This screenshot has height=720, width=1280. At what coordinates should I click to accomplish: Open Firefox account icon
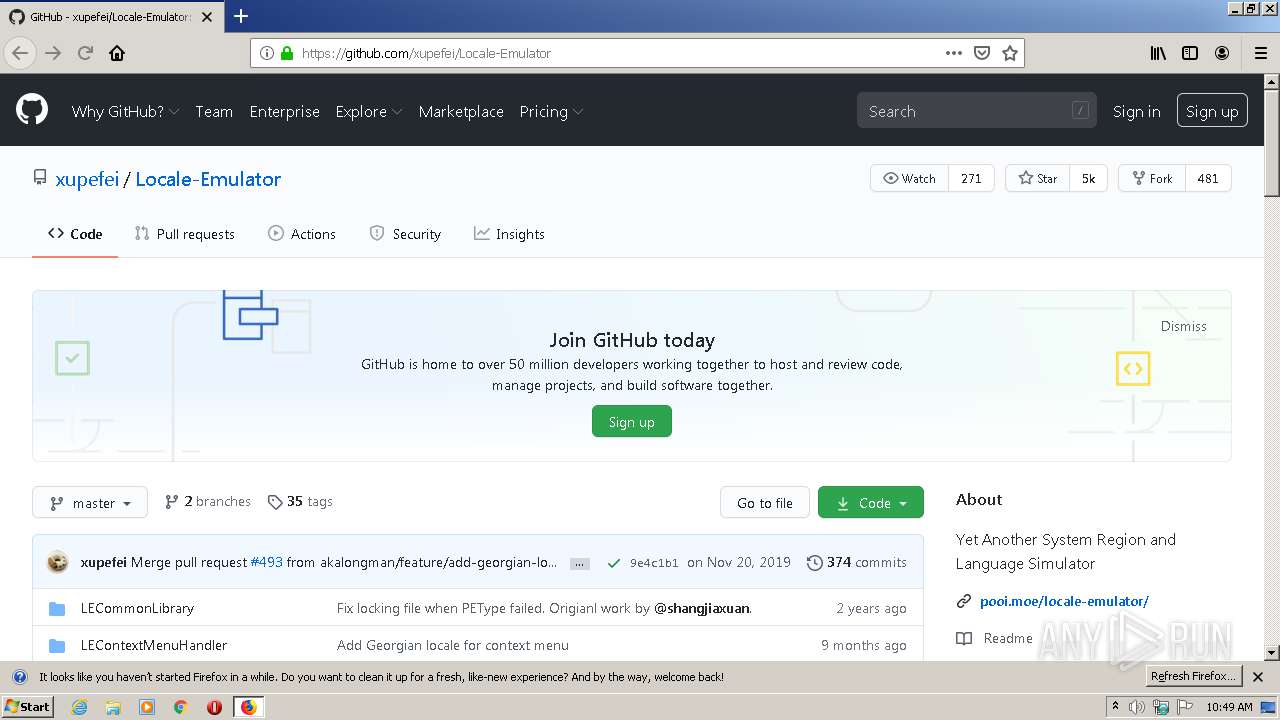click(1222, 53)
